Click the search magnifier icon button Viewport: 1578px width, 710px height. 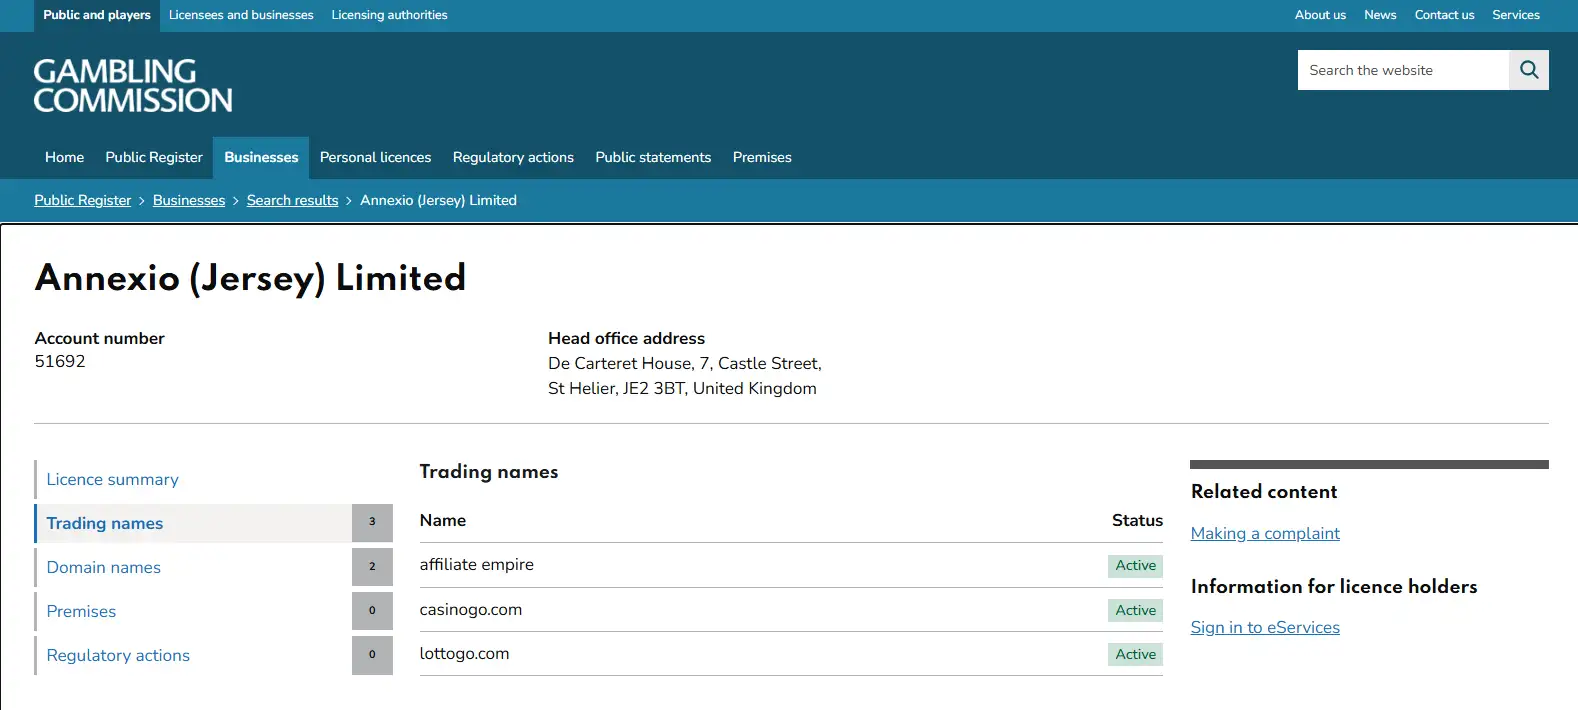click(1528, 70)
